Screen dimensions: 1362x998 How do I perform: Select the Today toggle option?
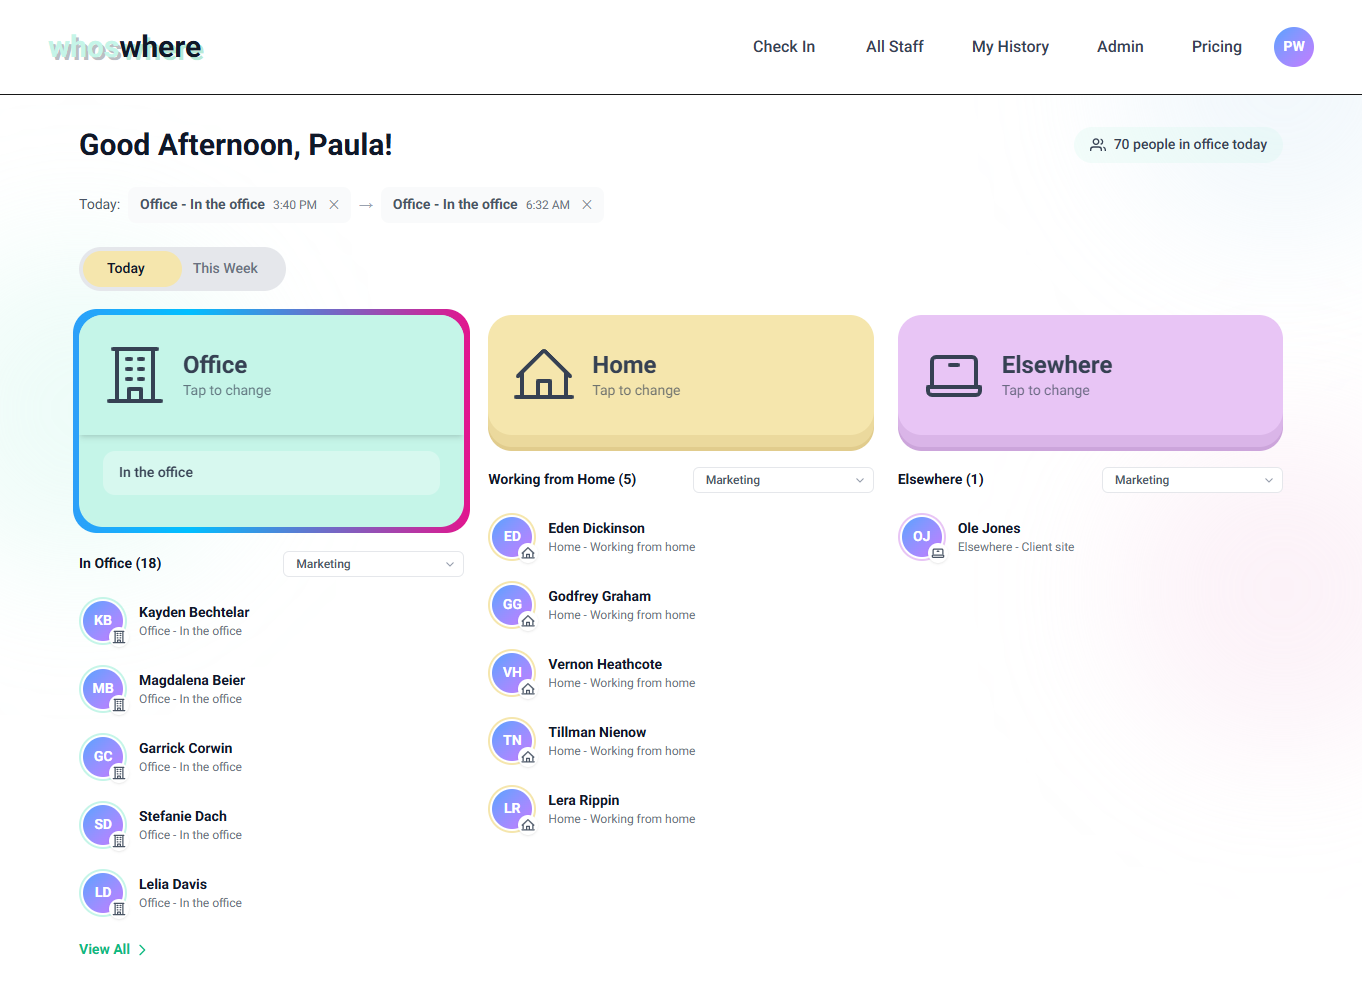(x=126, y=268)
